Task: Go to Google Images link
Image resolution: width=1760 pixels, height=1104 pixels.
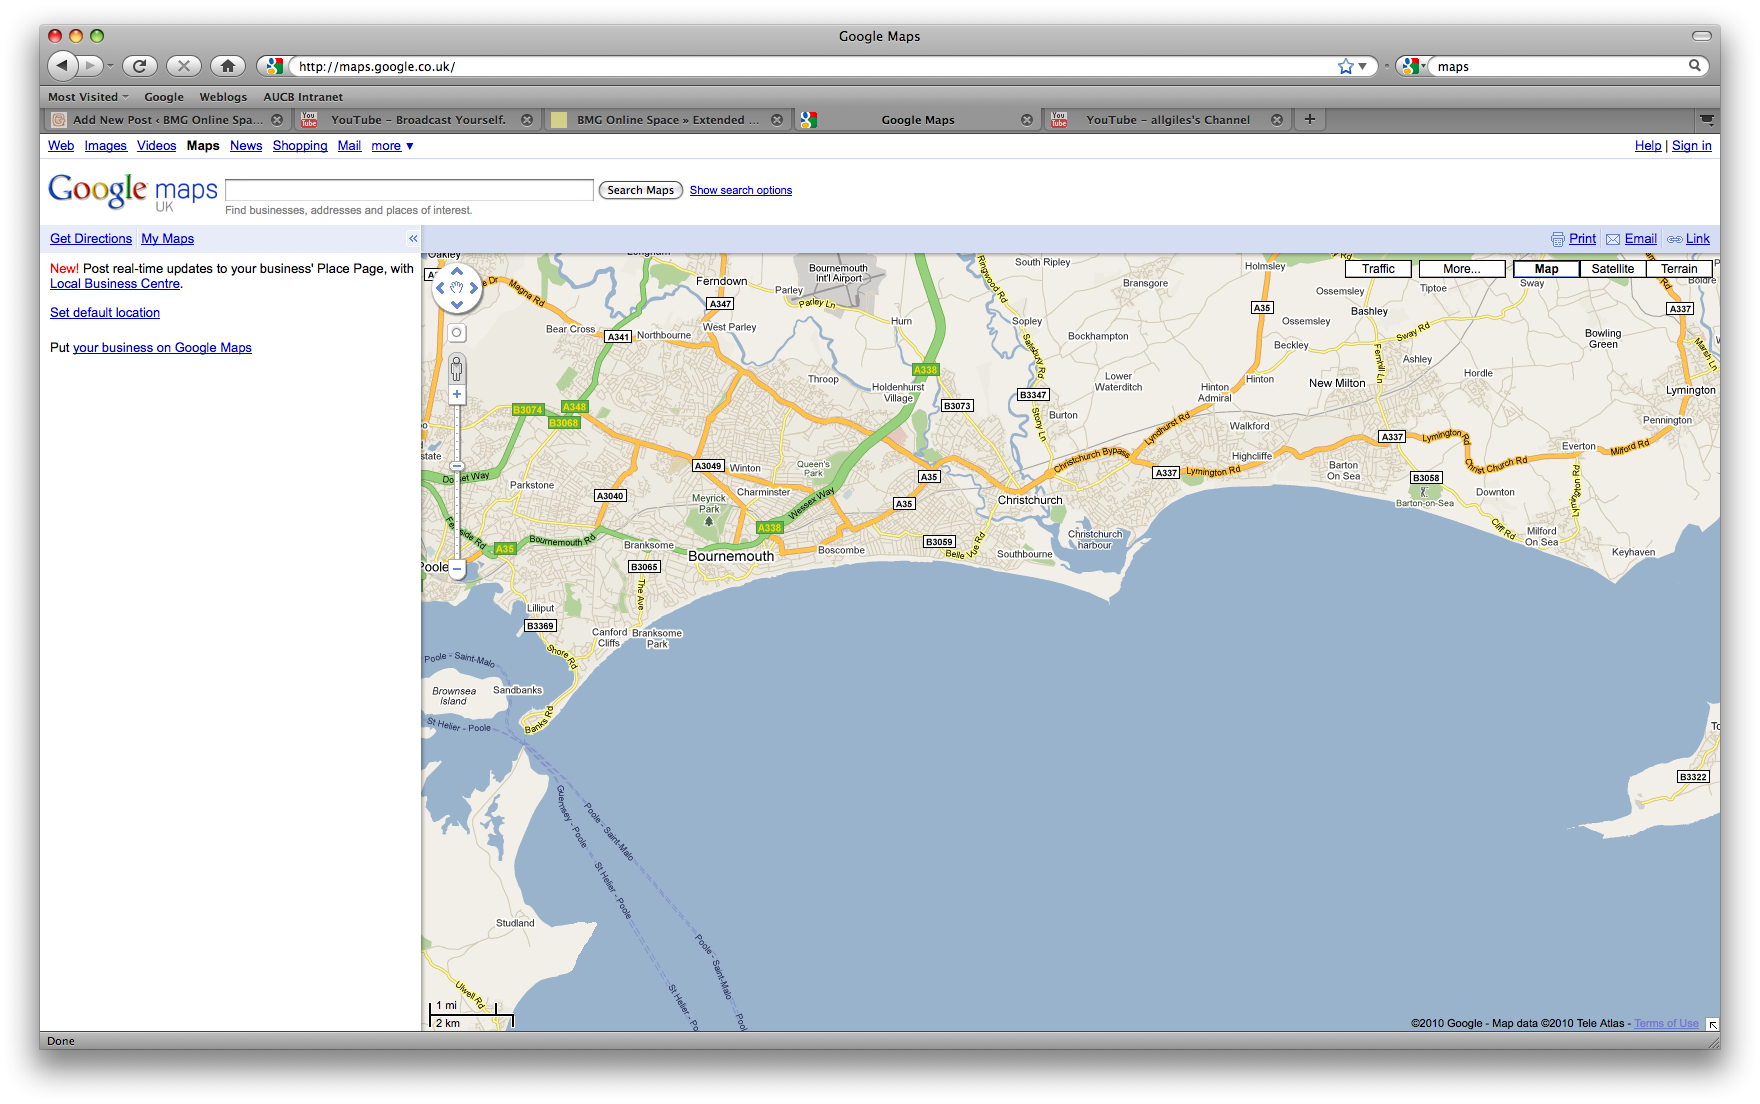Action: pos(105,146)
